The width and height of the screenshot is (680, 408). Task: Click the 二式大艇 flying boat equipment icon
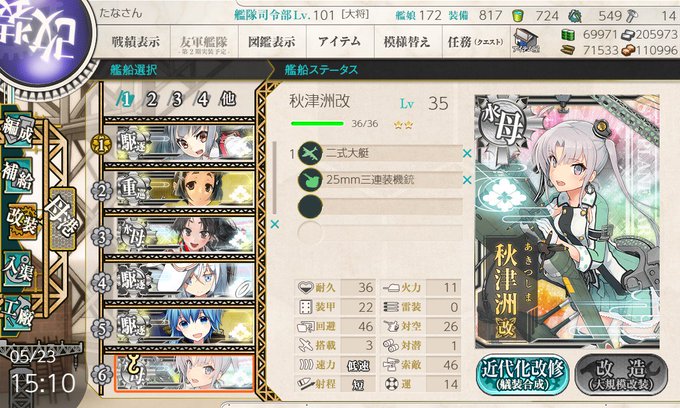[x=310, y=153]
